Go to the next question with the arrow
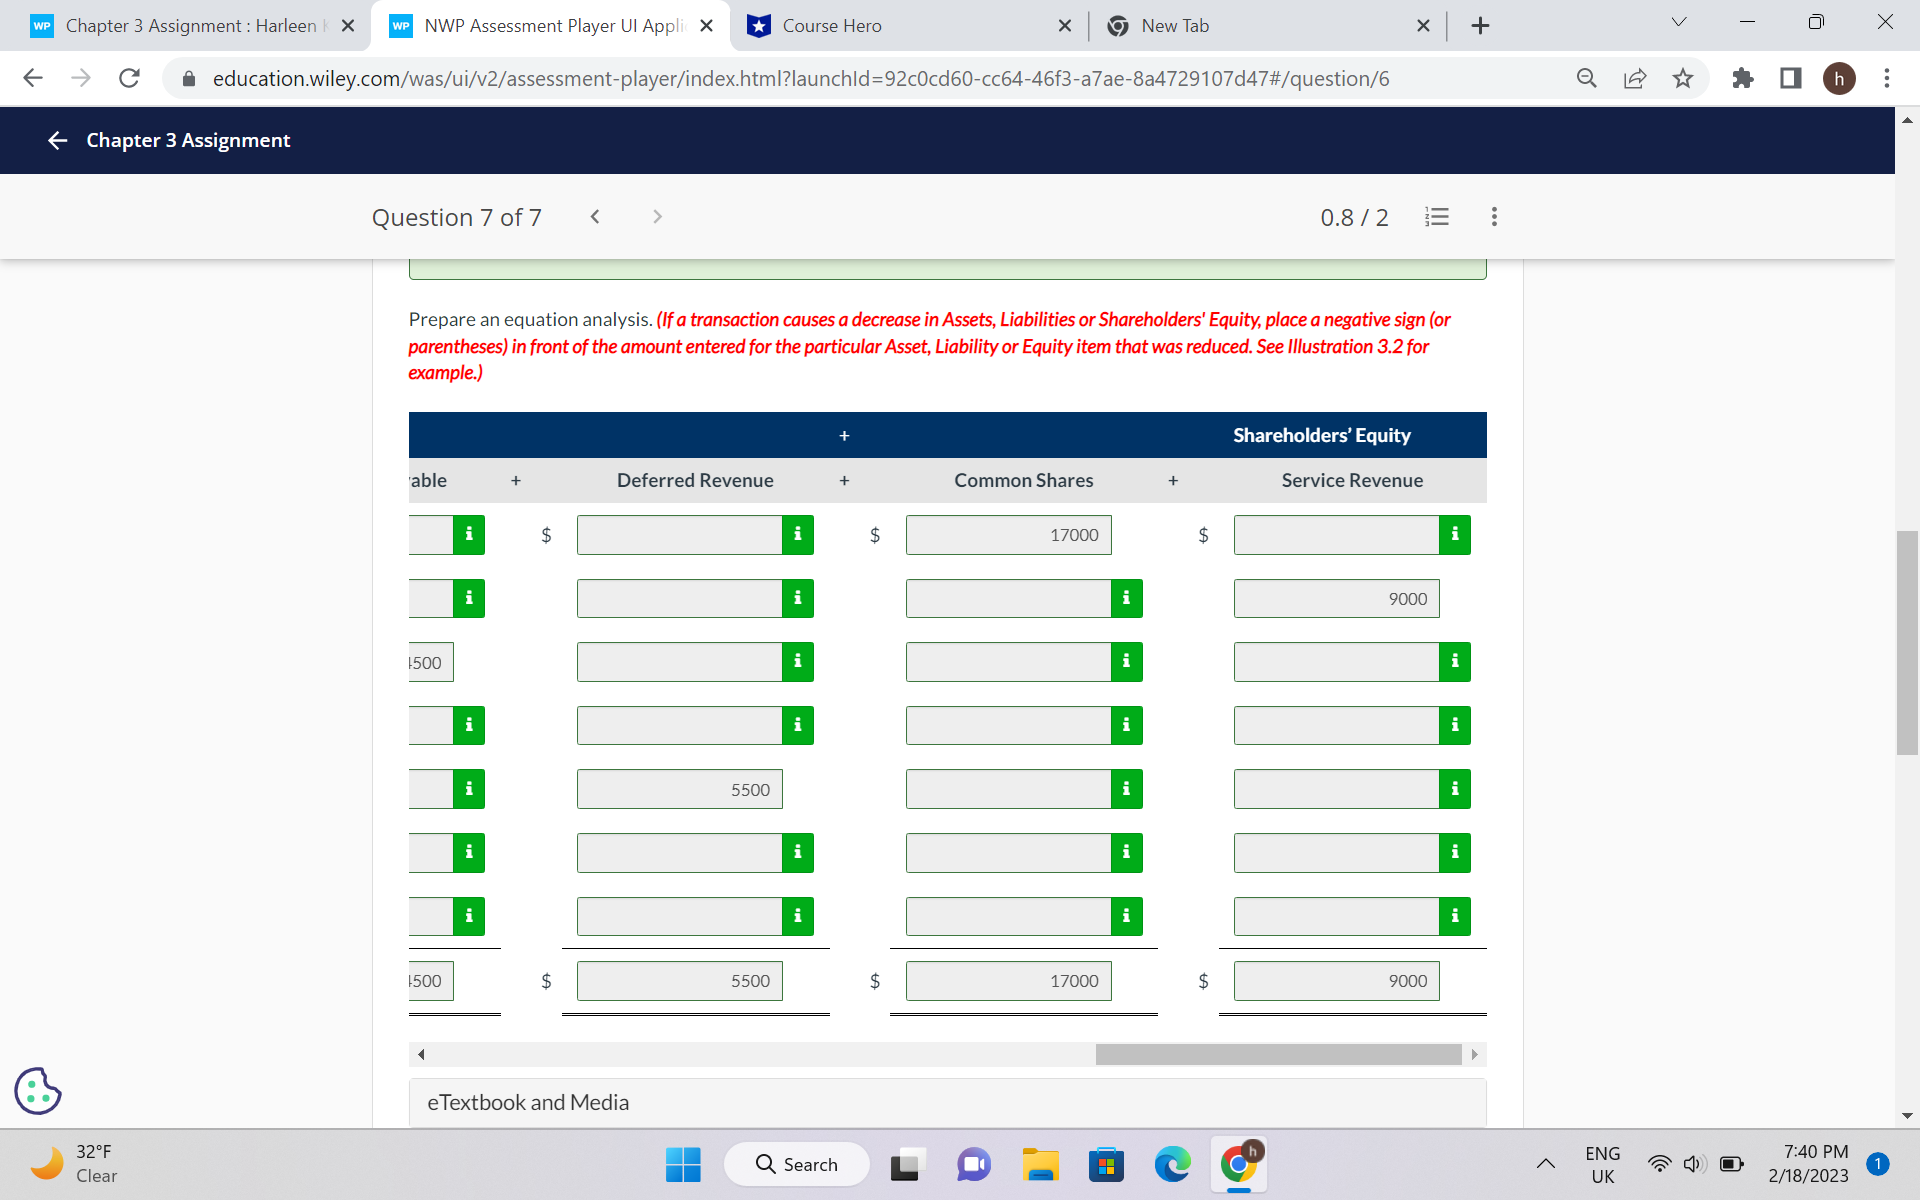 click(657, 216)
